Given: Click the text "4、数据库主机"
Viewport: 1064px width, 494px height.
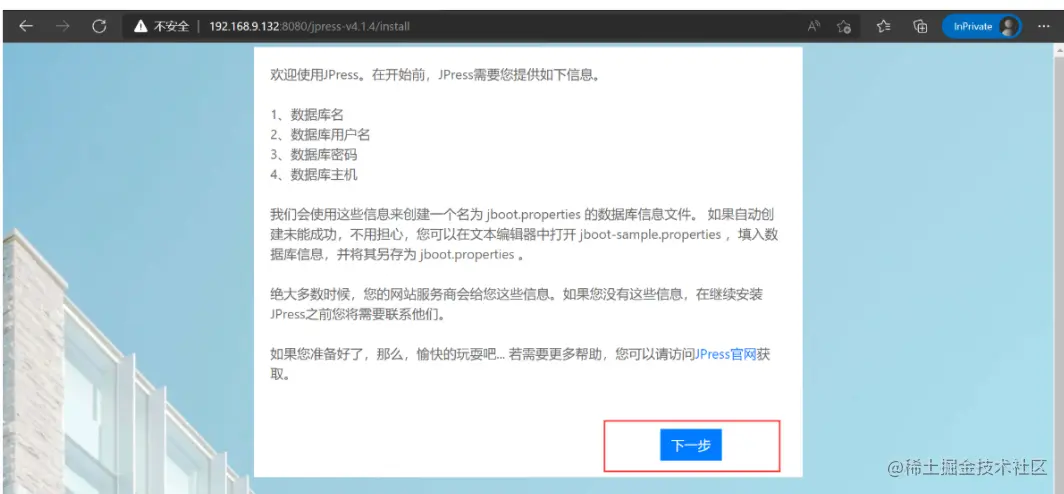Looking at the screenshot, I should coord(314,174).
